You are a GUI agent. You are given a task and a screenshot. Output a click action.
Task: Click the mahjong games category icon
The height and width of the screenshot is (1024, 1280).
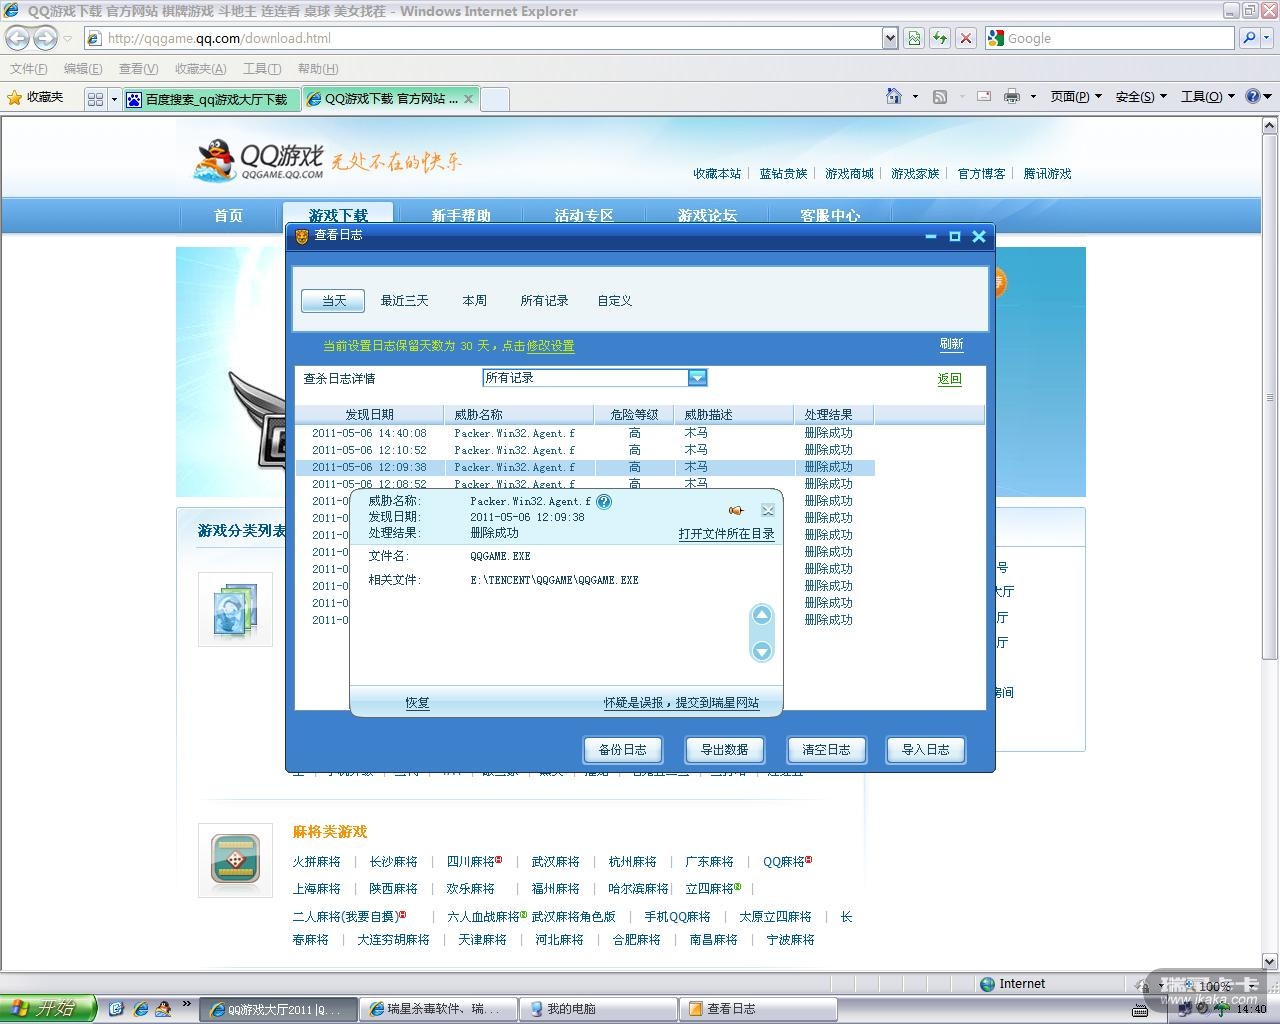click(235, 860)
